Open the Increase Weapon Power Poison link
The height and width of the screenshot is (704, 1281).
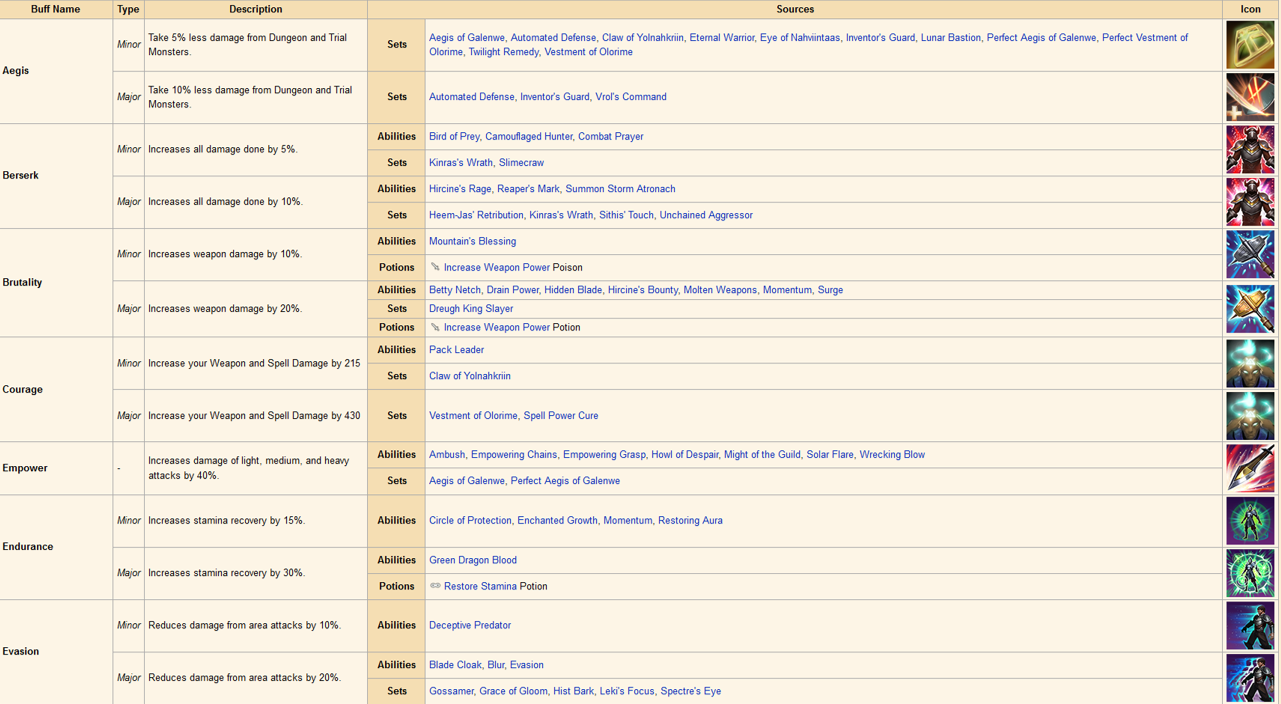[497, 267]
